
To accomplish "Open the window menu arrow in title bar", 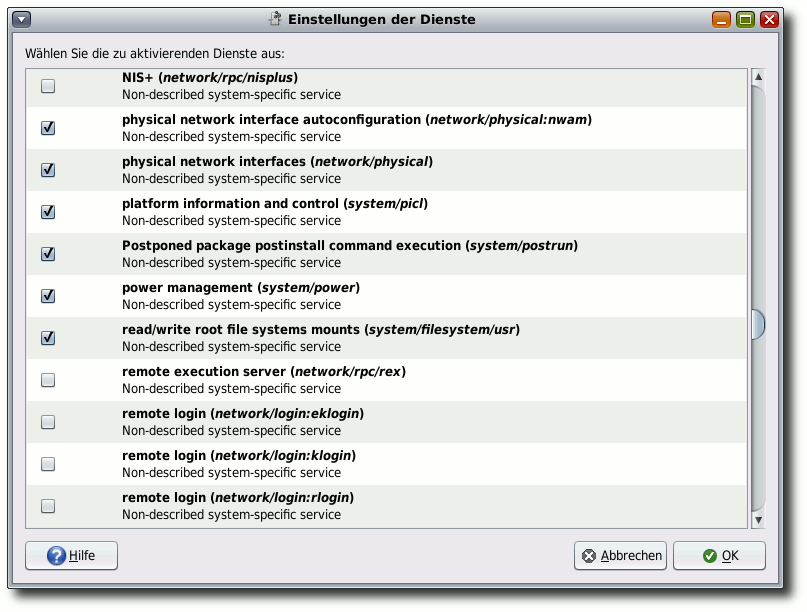I will click(22, 20).
